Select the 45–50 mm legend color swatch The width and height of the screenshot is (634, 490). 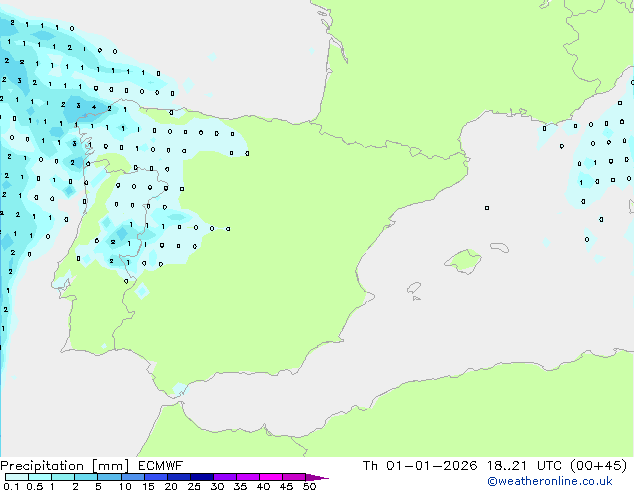pos(294,477)
